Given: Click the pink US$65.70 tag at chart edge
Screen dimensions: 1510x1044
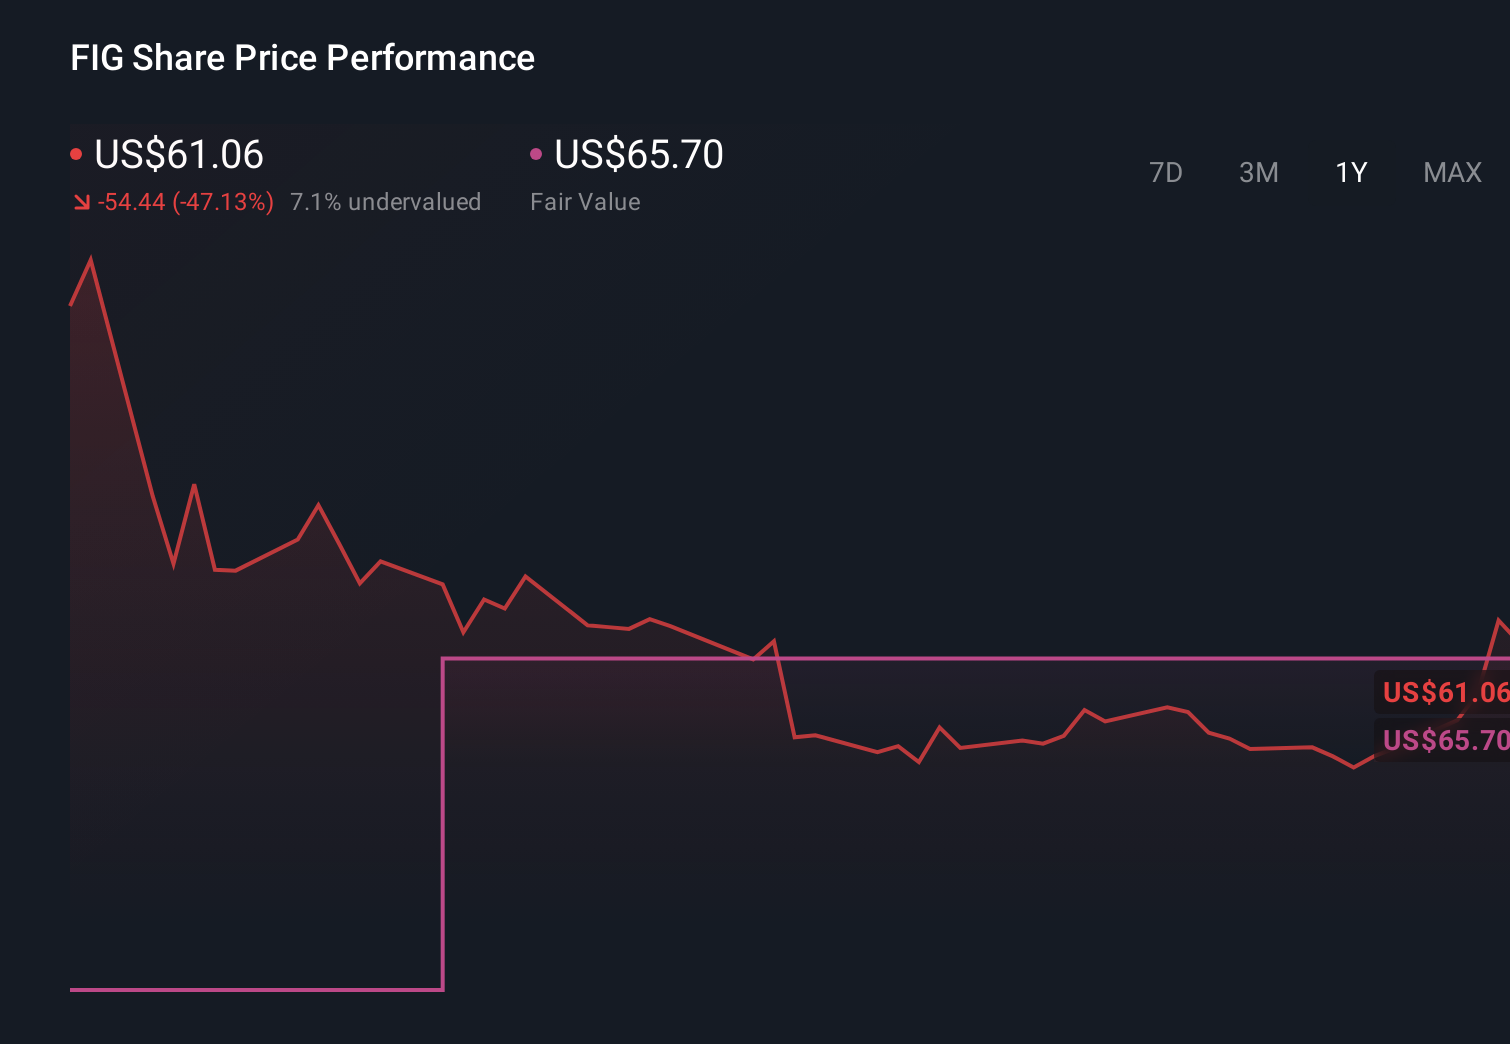Looking at the screenshot, I should (x=1444, y=740).
